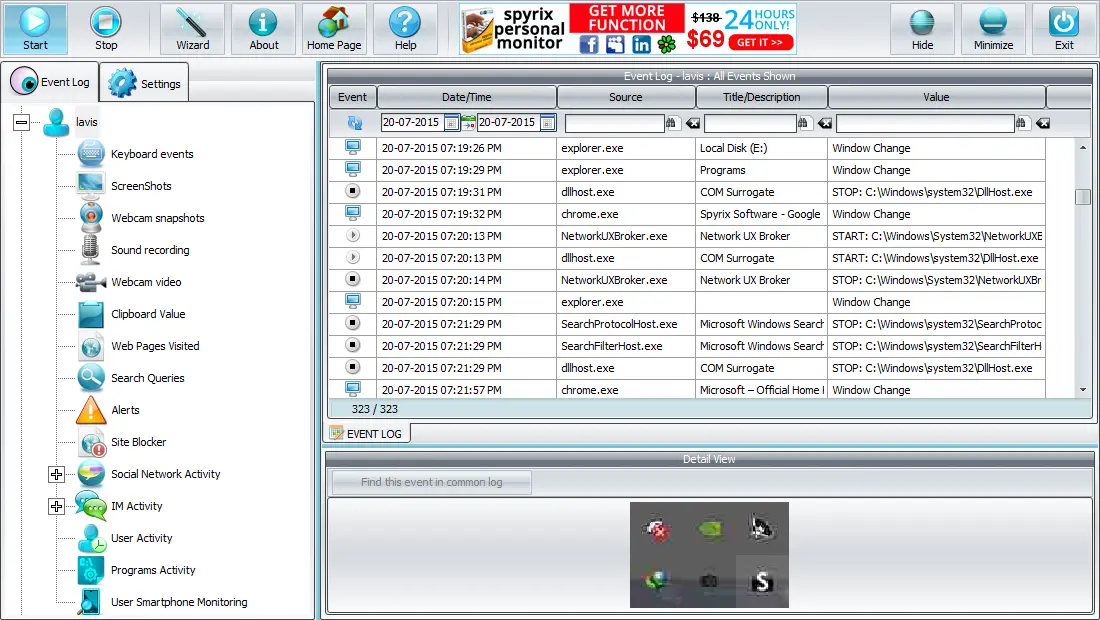The image size is (1100, 620).
Task: Select Social Network Activity icon
Action: point(91,474)
